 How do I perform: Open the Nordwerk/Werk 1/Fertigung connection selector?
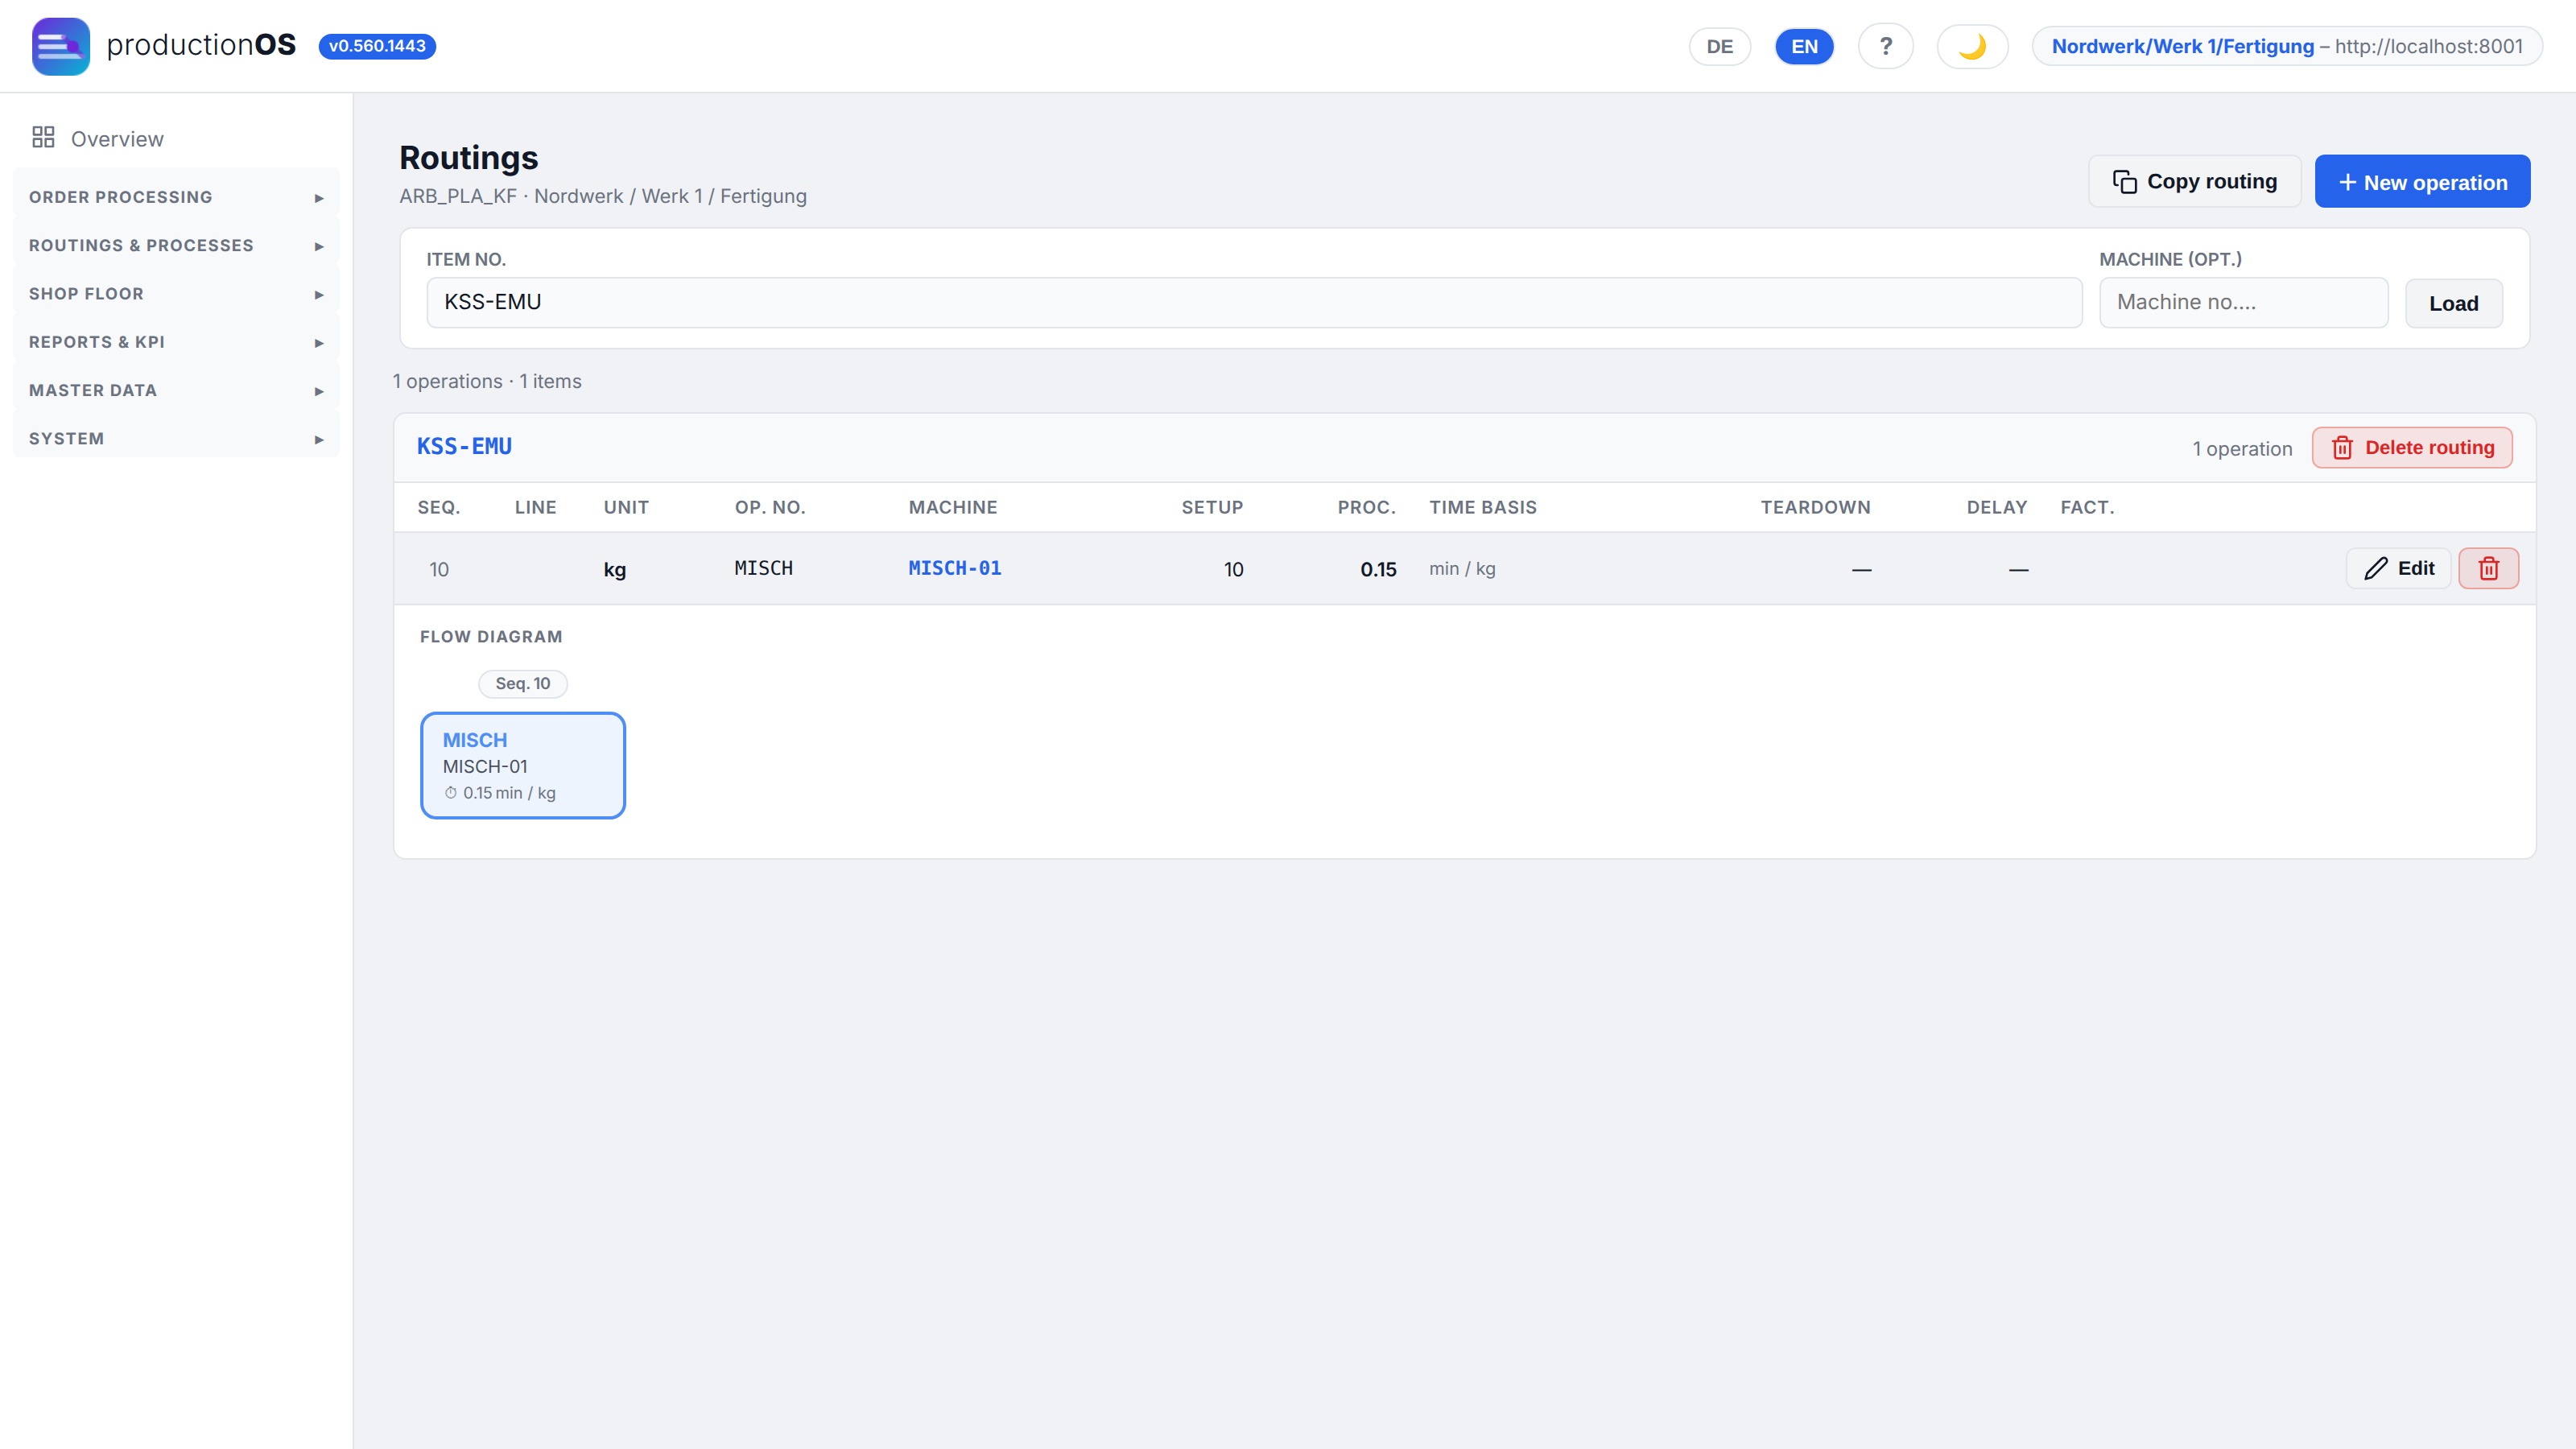point(2287,46)
